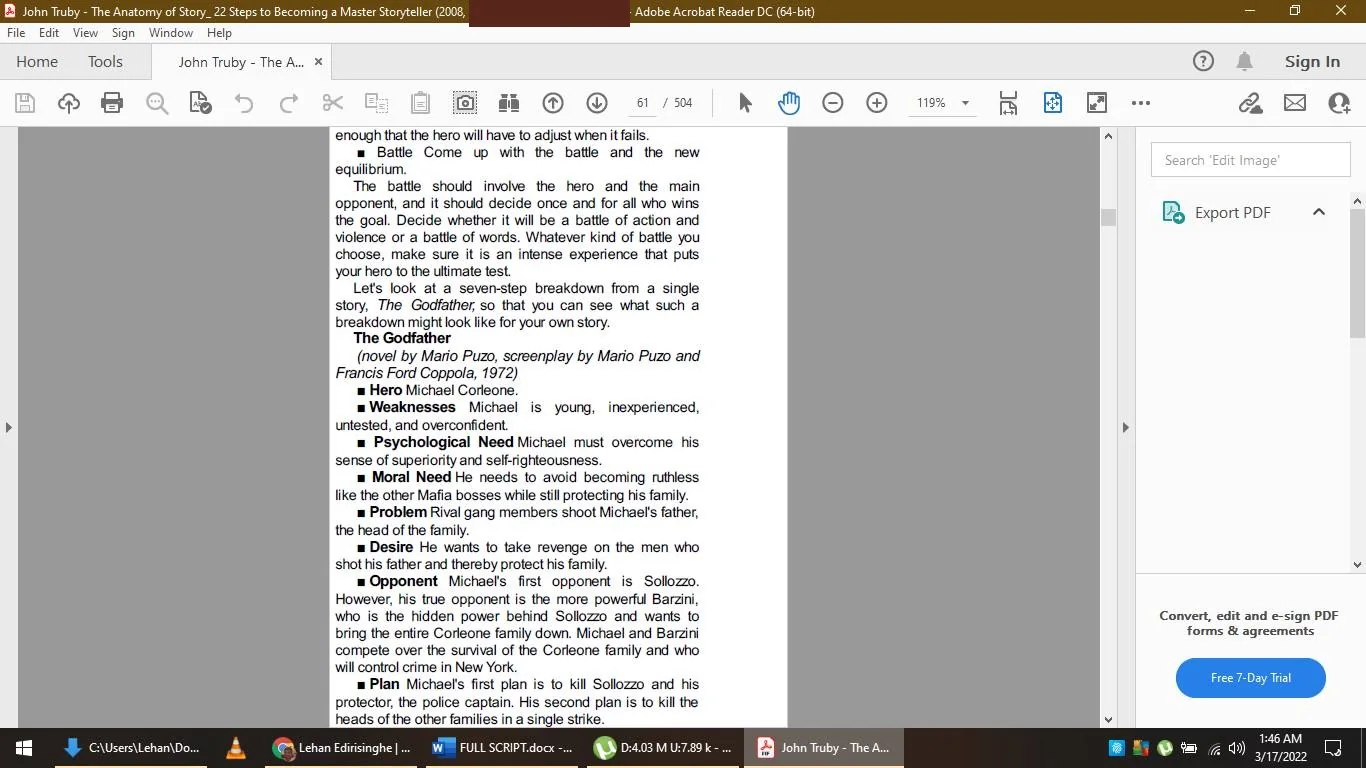
Task: Collapse the right tools pane
Action: click(x=1125, y=427)
